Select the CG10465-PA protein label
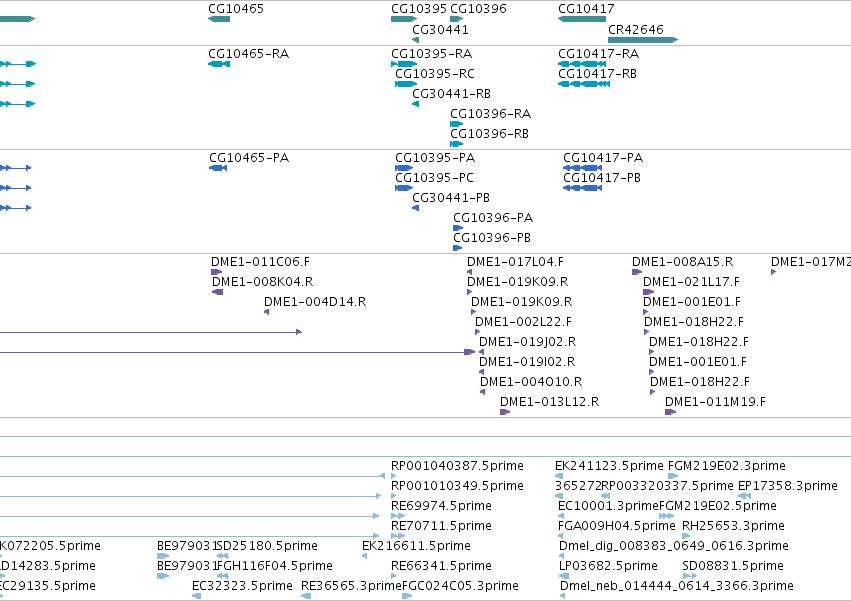 (x=249, y=158)
